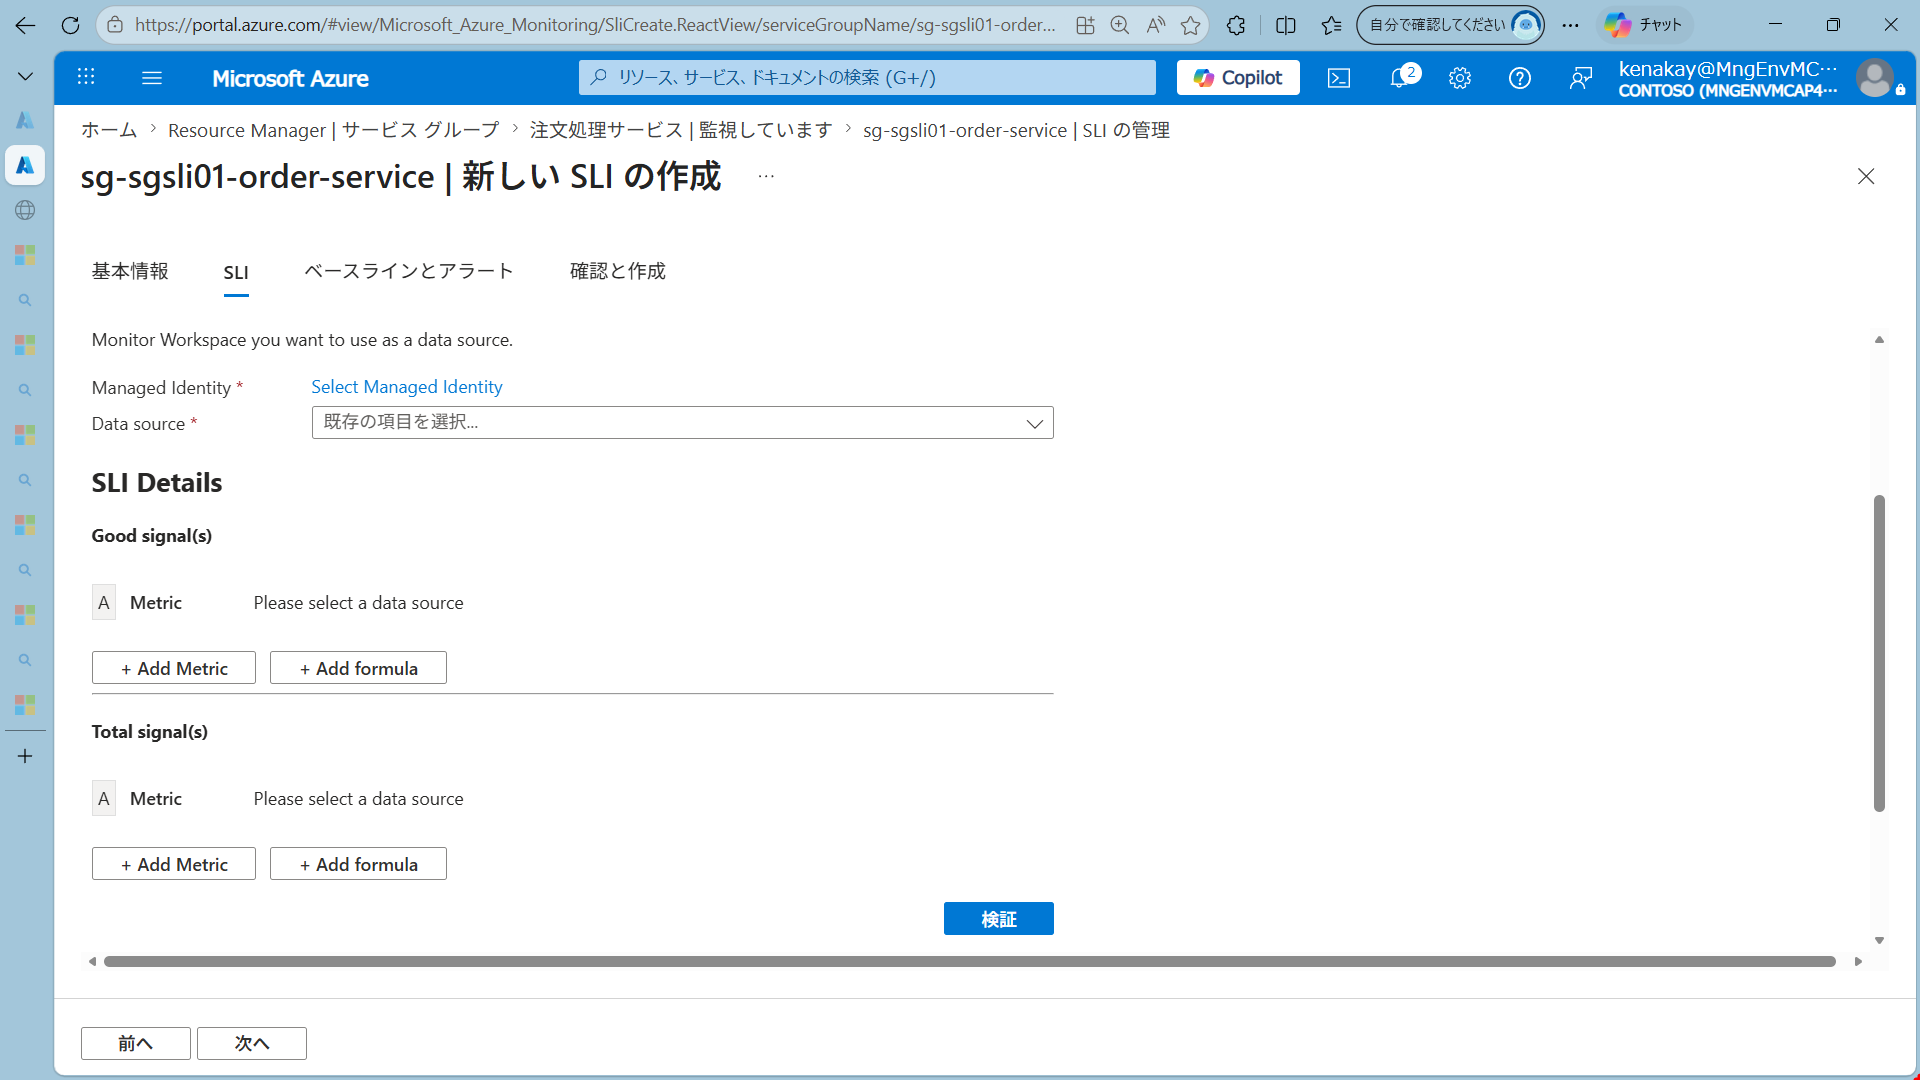
Task: Select the active Azure tab in the sidebar
Action: point(25,165)
